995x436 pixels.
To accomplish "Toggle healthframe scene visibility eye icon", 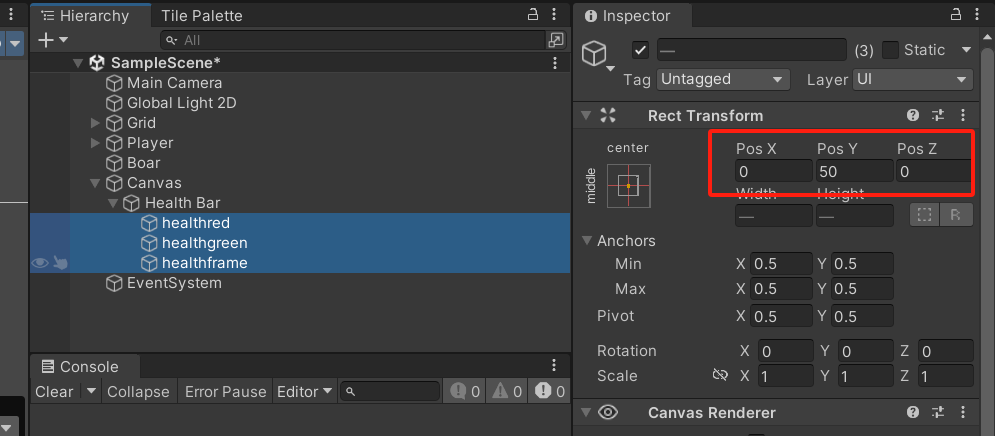I will pos(40,263).
